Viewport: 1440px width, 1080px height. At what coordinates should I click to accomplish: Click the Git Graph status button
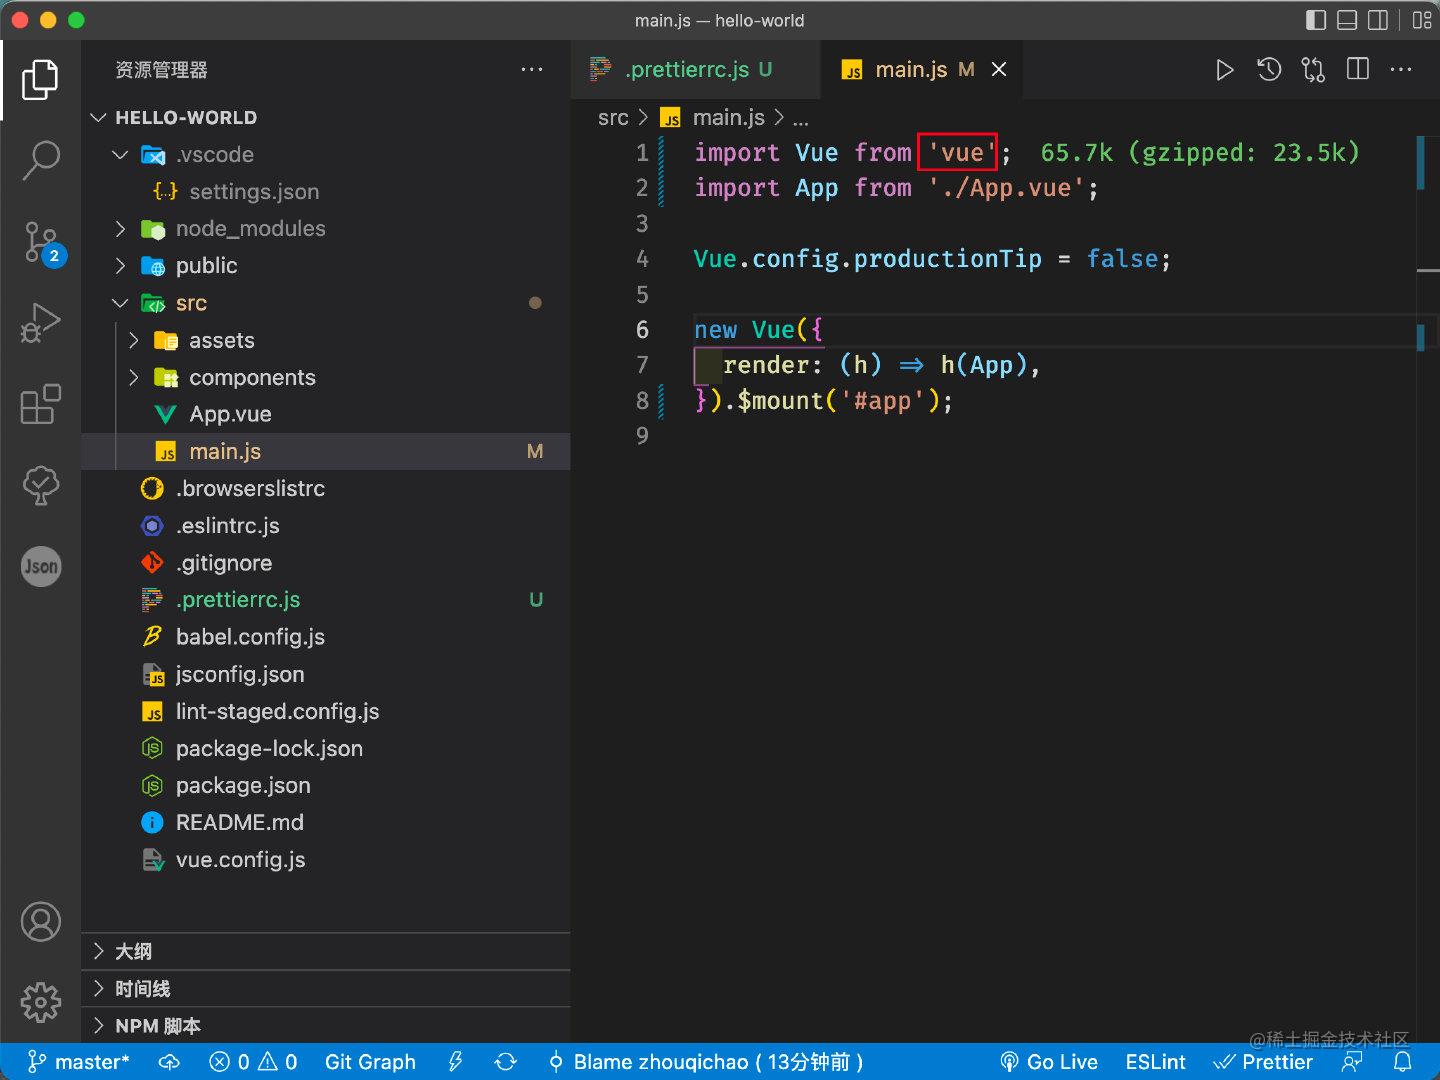369,1062
